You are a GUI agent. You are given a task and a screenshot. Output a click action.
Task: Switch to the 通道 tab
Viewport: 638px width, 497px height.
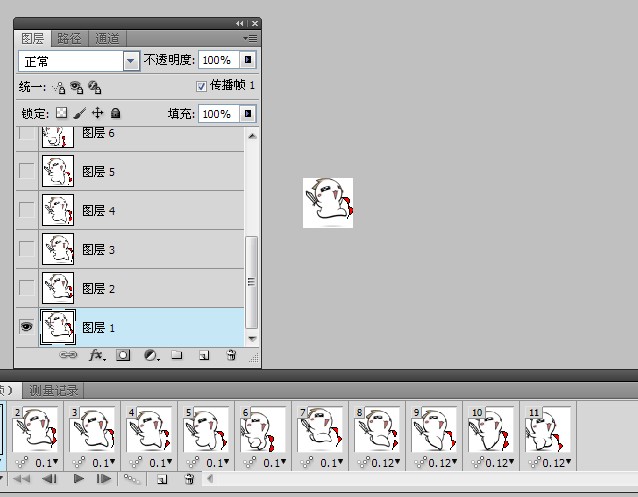[107, 39]
